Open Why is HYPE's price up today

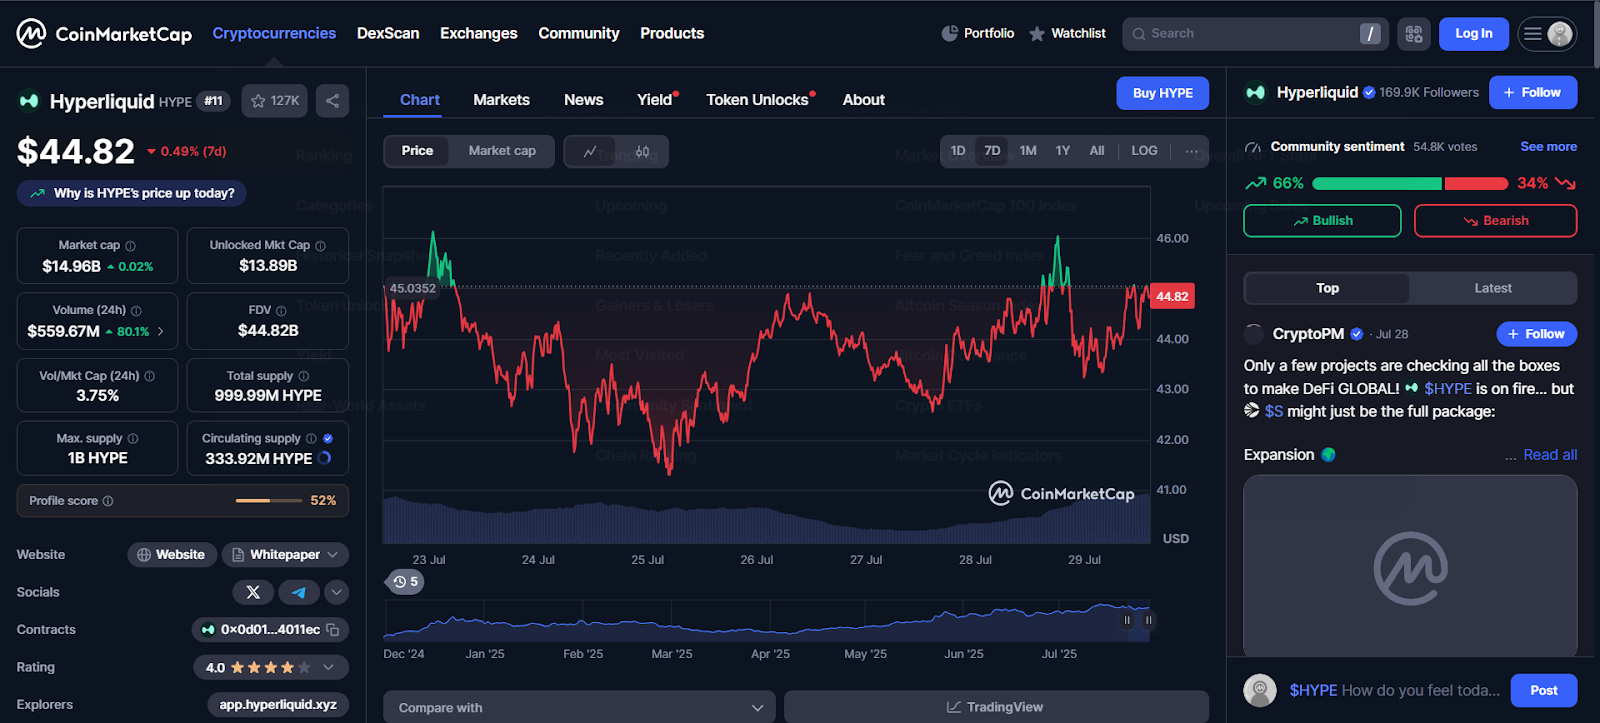point(132,193)
